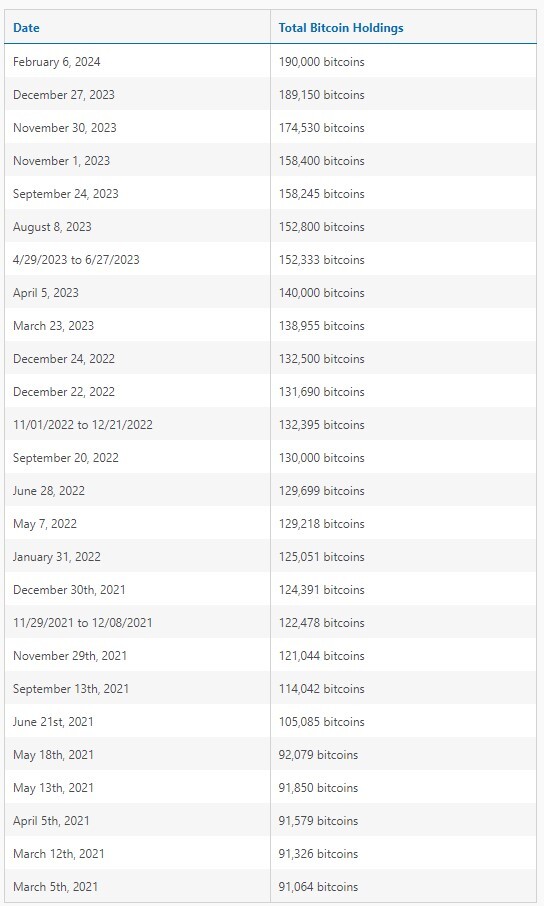
Task: Click the 174,530 bitcoins value
Action: [321, 128]
